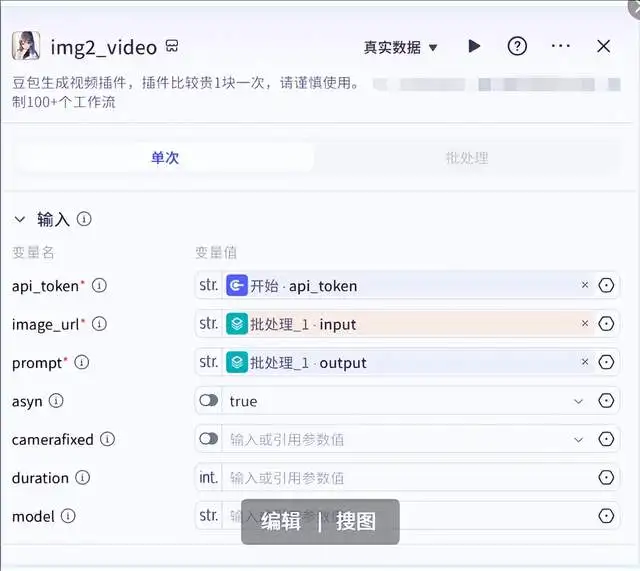Show info icon for prompt
Viewport: 640px width, 571px height.
[x=82, y=362]
